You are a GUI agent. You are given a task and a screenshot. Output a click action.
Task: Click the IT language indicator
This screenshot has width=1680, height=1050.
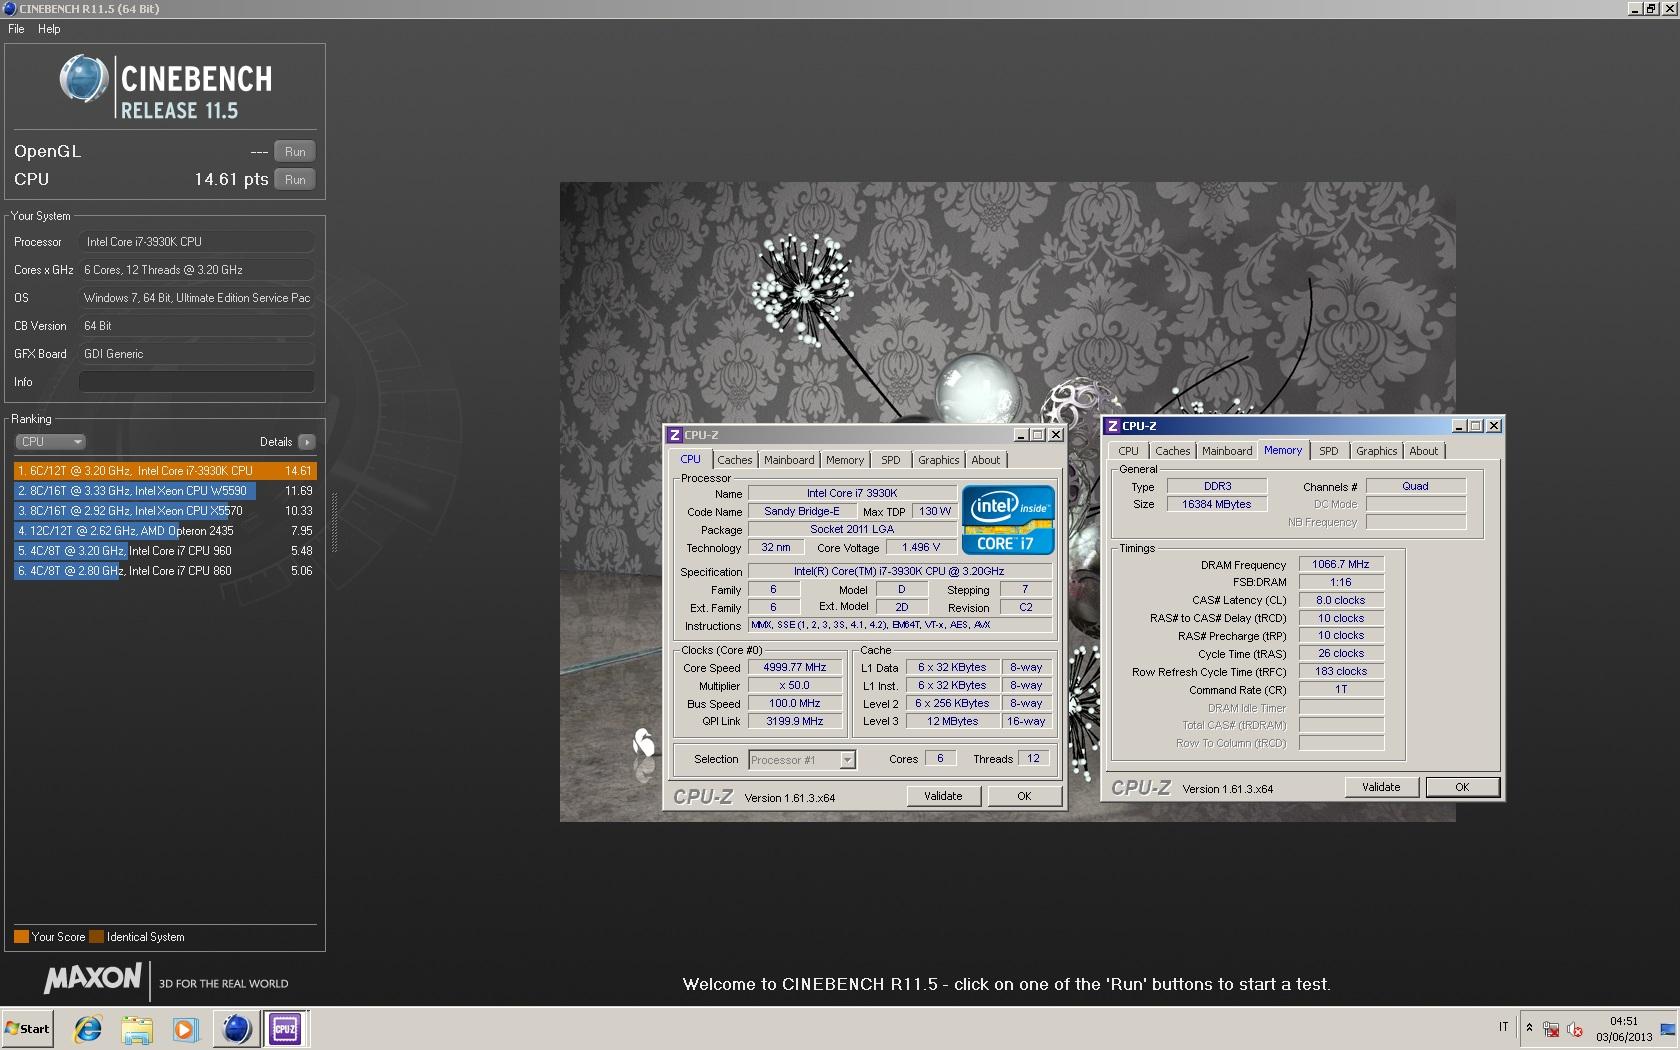tap(1503, 1027)
